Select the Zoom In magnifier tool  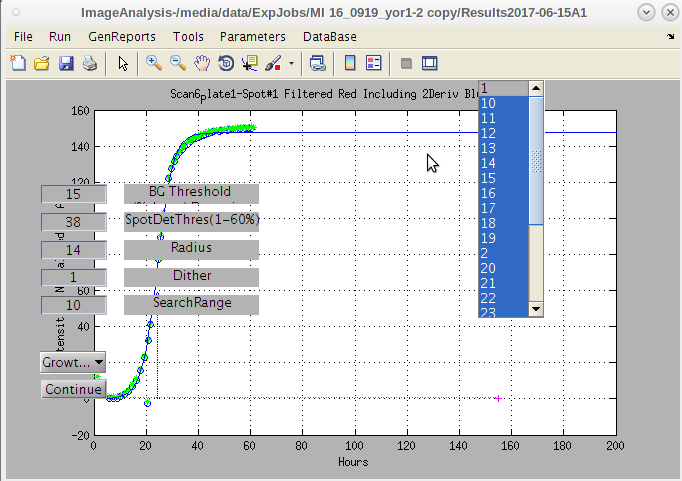click(x=154, y=63)
